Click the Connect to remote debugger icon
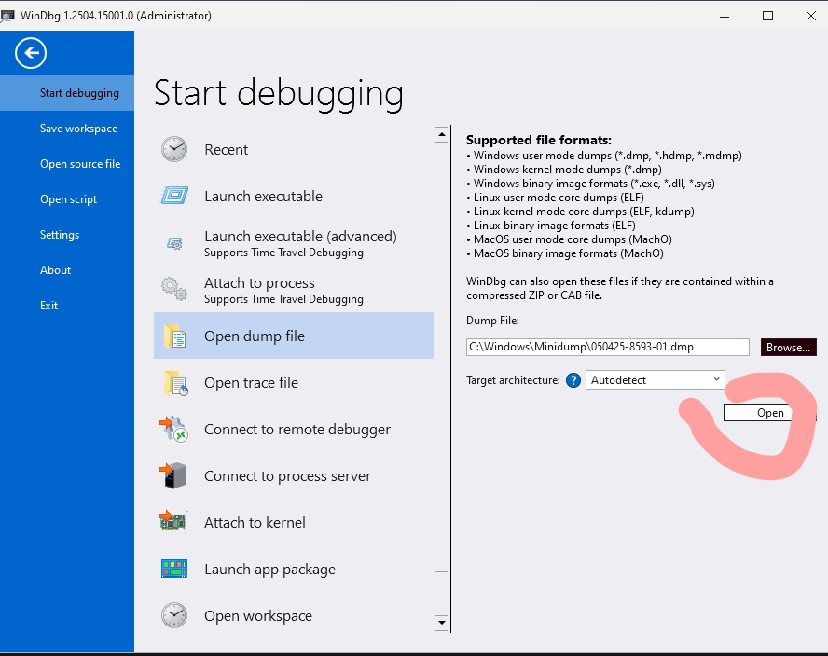This screenshot has width=828, height=656. 173,429
